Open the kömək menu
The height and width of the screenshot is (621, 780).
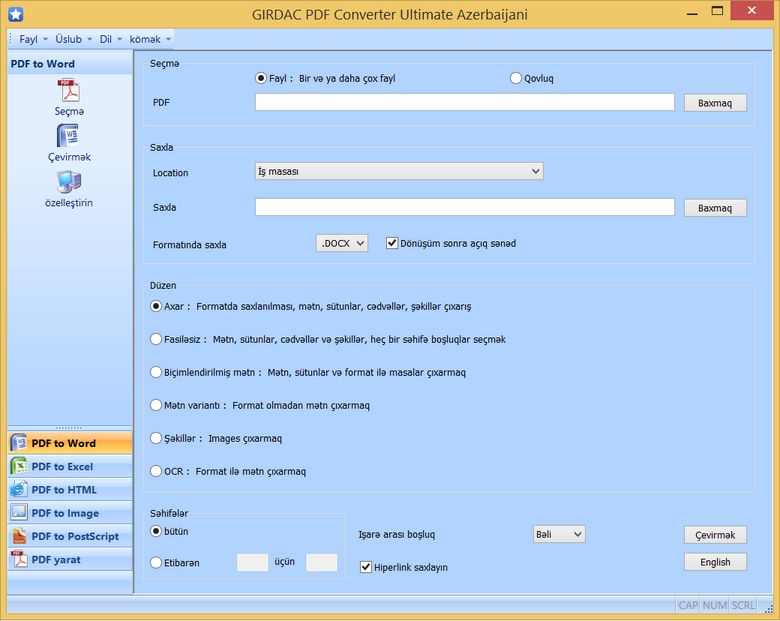150,39
